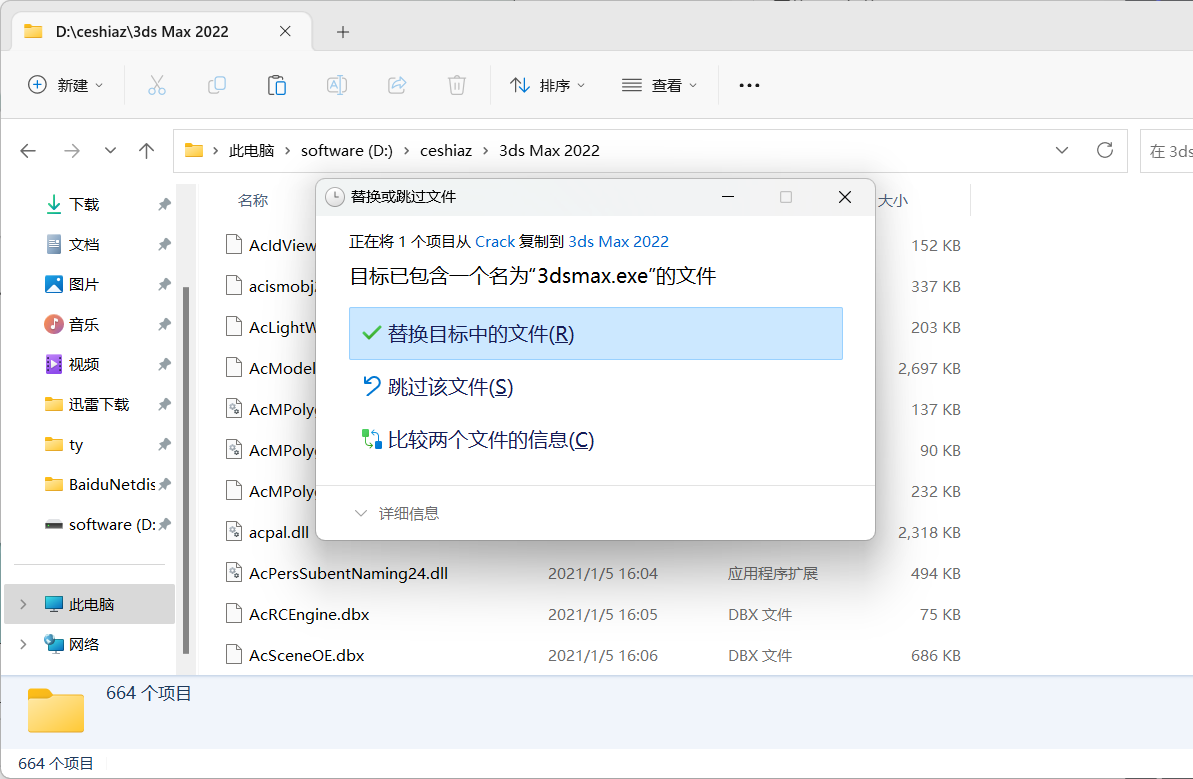Image resolution: width=1193 pixels, height=779 pixels.
Task: Click the Copy icon in the toolbar
Action: pos(216,85)
